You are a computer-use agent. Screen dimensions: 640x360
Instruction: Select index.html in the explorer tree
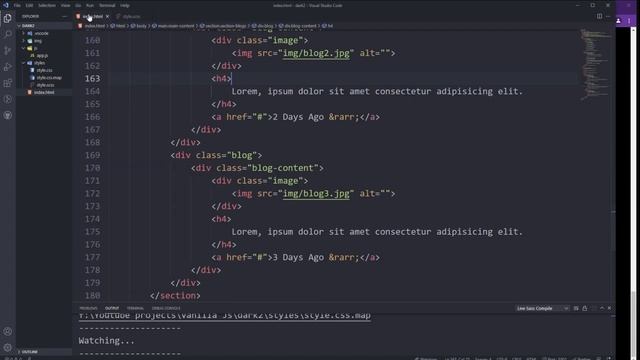[x=44, y=92]
